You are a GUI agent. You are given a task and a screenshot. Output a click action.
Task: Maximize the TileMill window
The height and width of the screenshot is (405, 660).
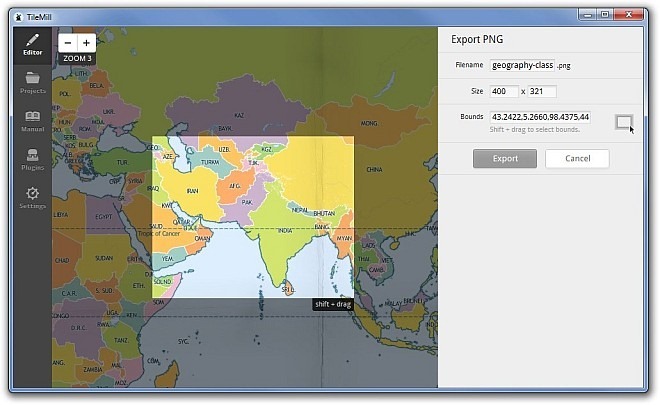point(605,15)
